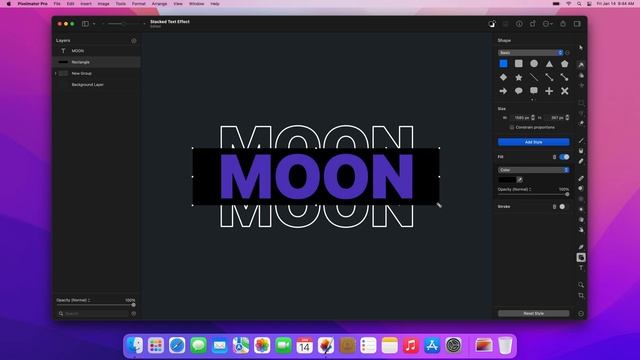The height and width of the screenshot is (360, 640).
Task: Pick the triangle shape
Action: pyautogui.click(x=549, y=64)
